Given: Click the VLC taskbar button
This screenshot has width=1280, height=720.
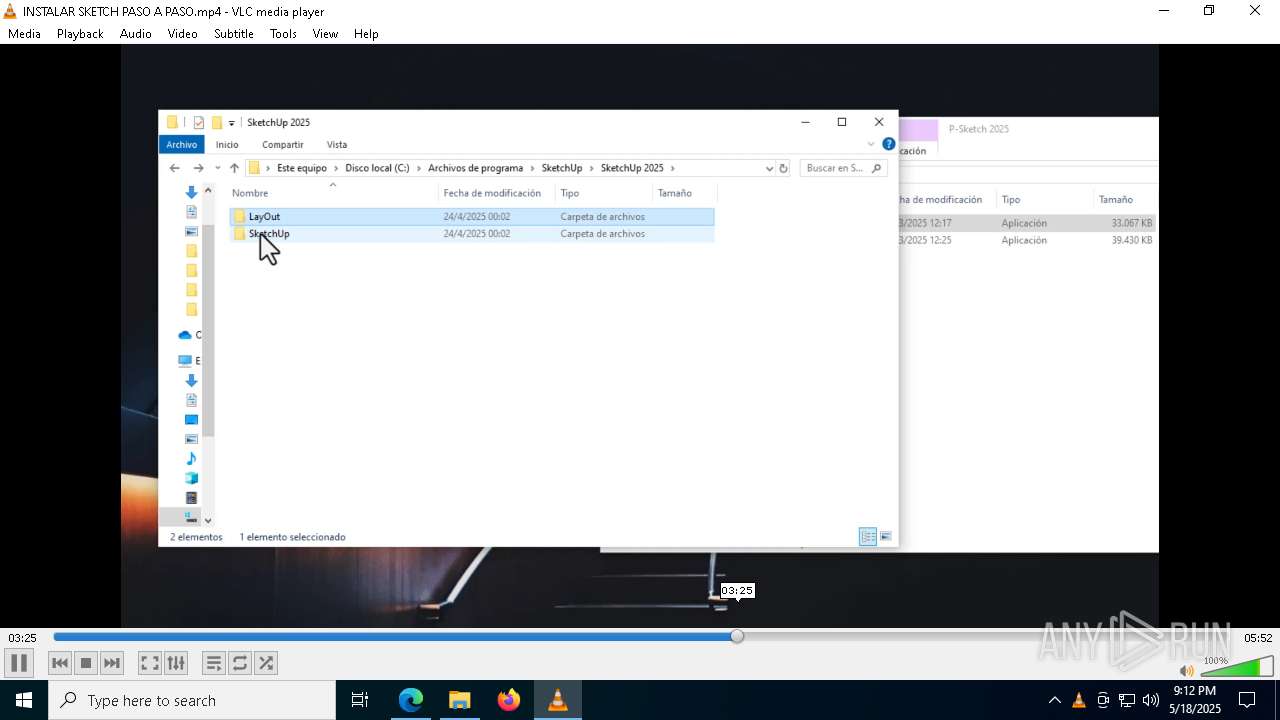Looking at the screenshot, I should [x=558, y=700].
